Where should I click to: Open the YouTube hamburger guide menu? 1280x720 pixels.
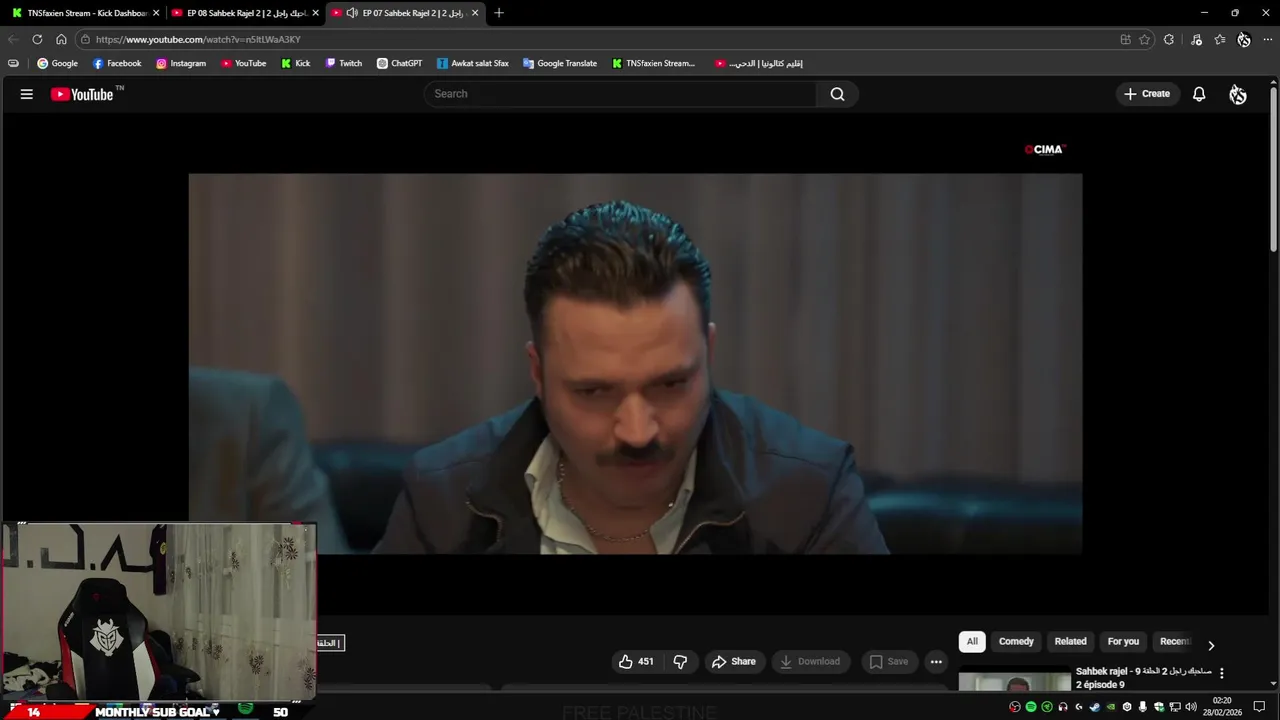tap(27, 94)
